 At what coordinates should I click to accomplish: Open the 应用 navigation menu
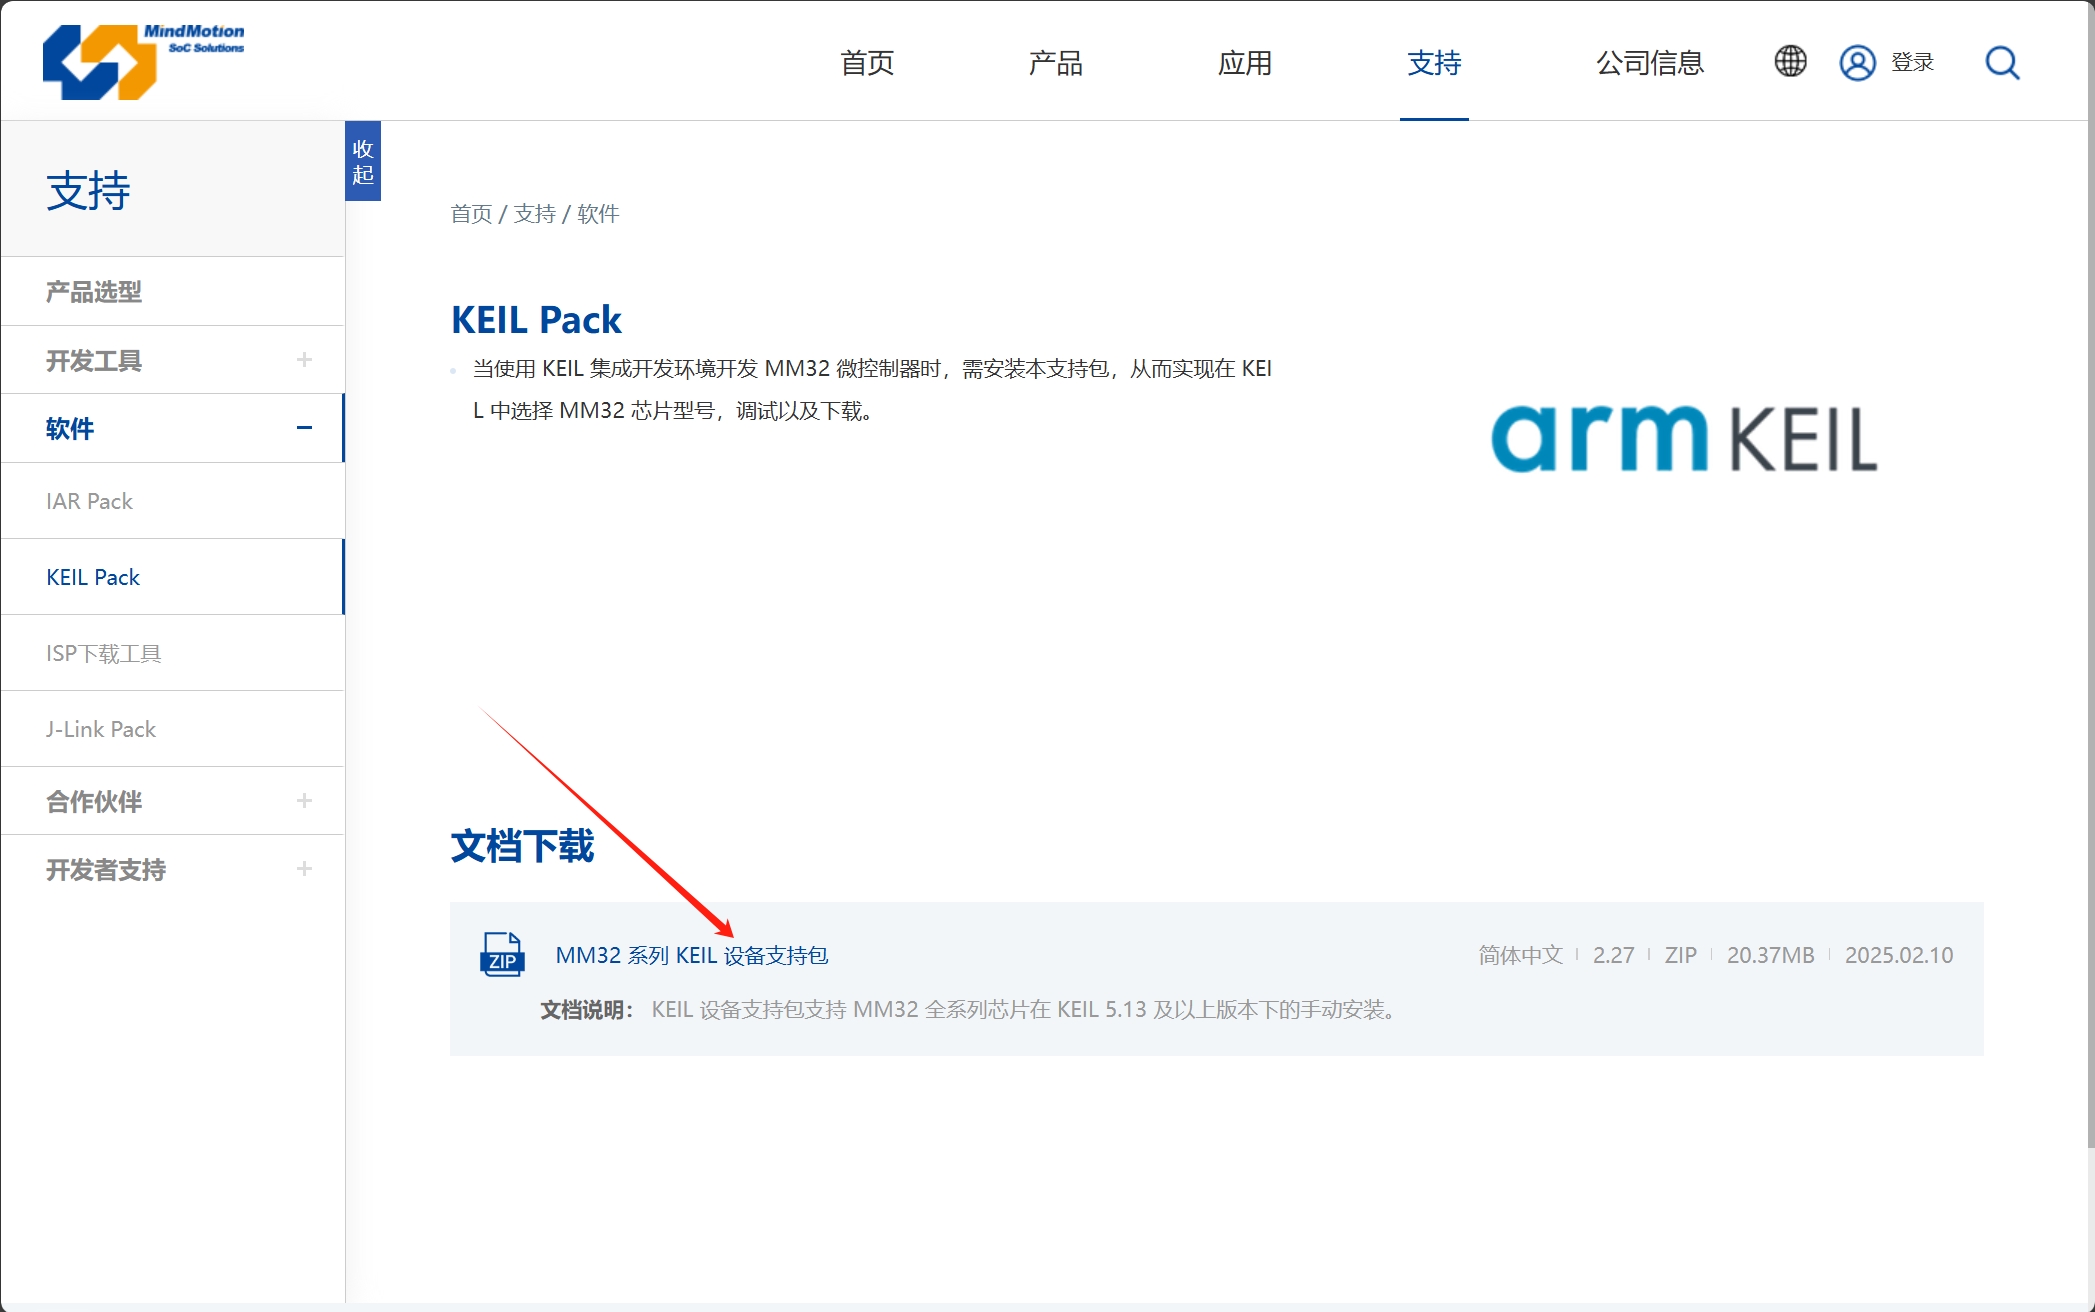click(1244, 63)
